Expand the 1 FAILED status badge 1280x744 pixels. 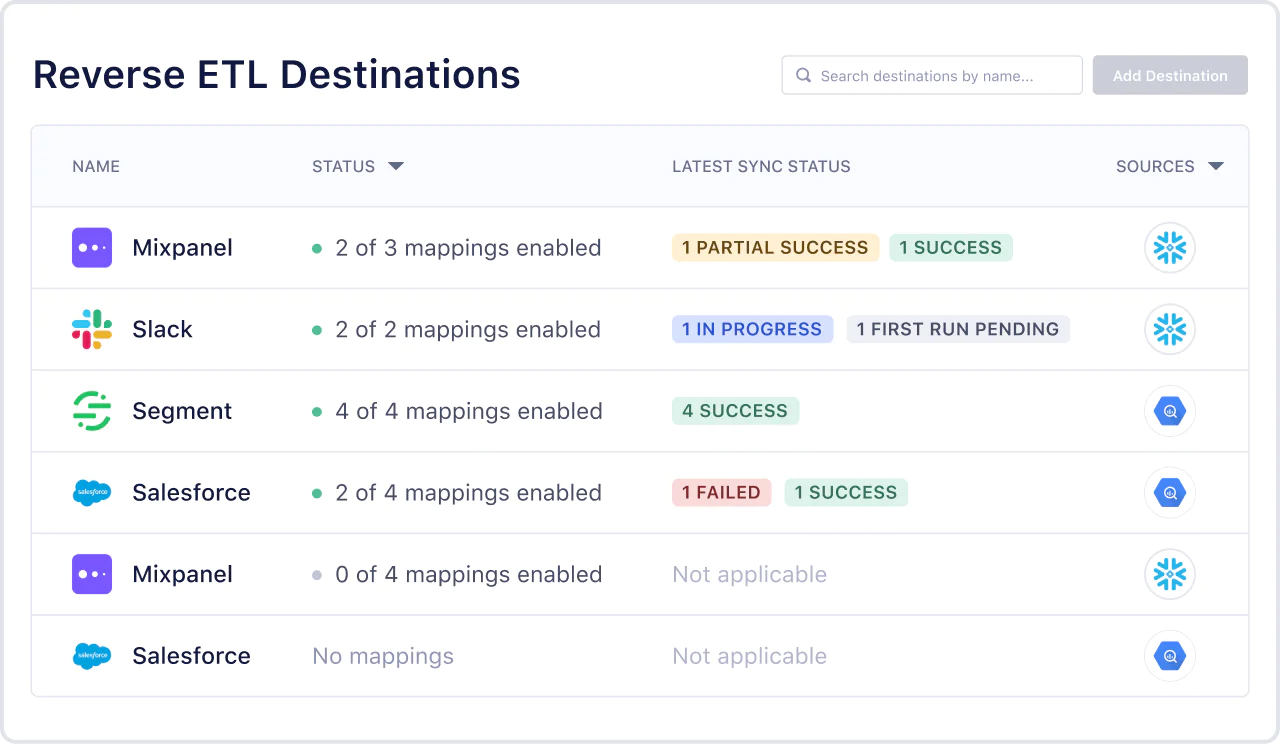pyautogui.click(x=721, y=492)
